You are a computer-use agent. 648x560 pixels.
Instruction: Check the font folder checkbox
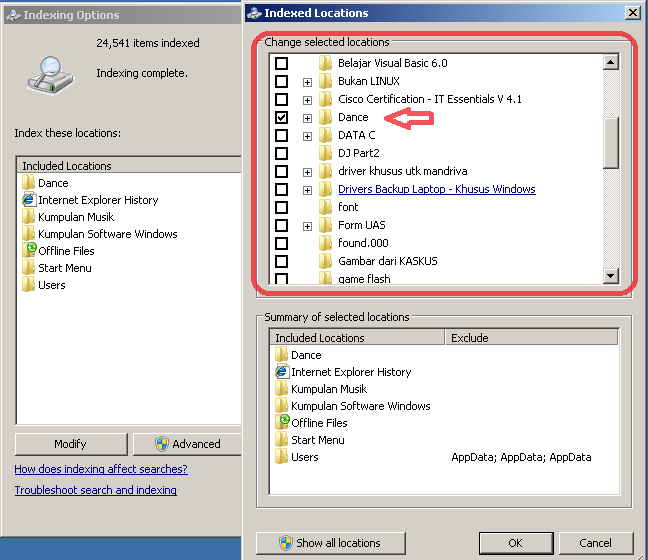point(281,207)
